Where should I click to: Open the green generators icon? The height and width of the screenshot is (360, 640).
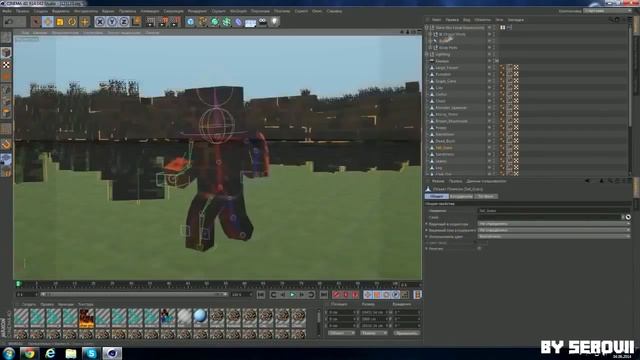(x=215, y=22)
